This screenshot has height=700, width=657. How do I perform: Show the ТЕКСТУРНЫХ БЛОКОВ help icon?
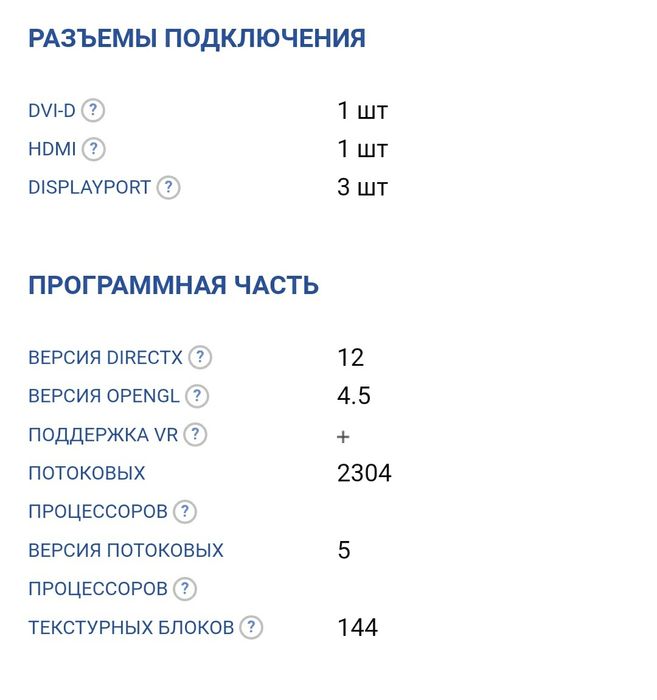pos(251,628)
